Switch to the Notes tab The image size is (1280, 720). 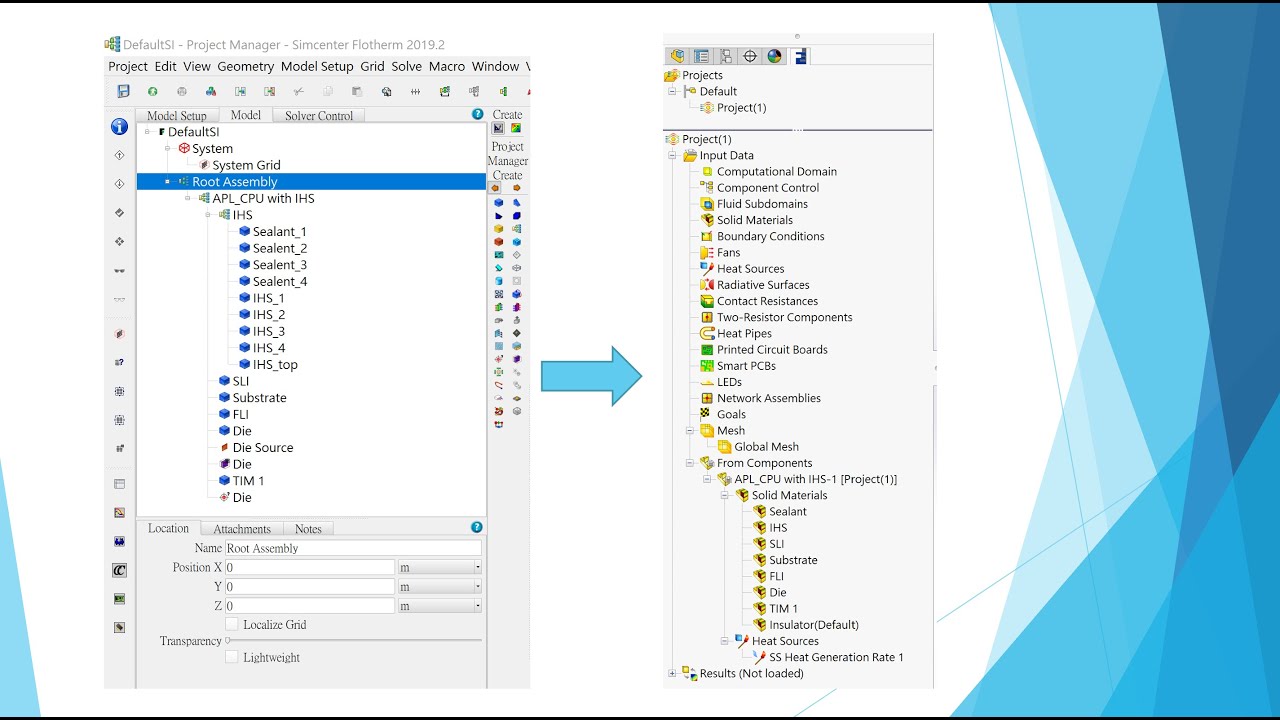308,529
